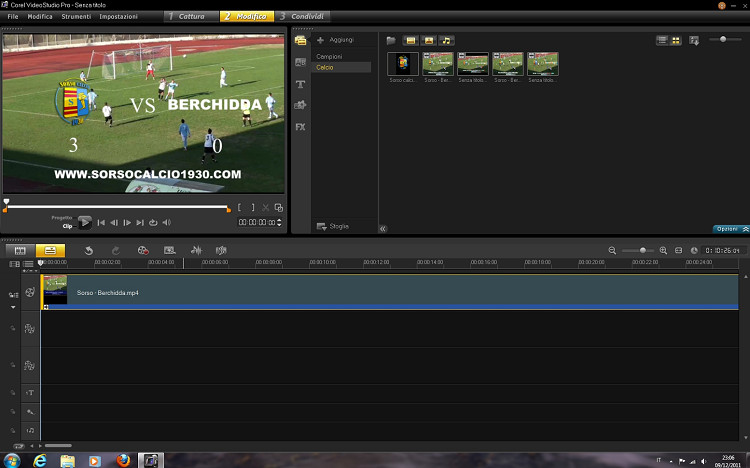Click the Aggiungi add folder button

coord(335,40)
